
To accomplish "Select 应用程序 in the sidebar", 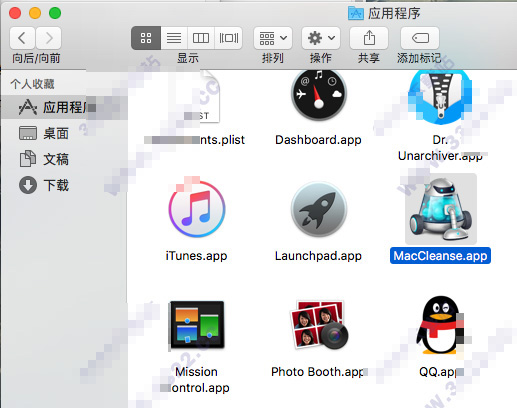I will [x=64, y=107].
